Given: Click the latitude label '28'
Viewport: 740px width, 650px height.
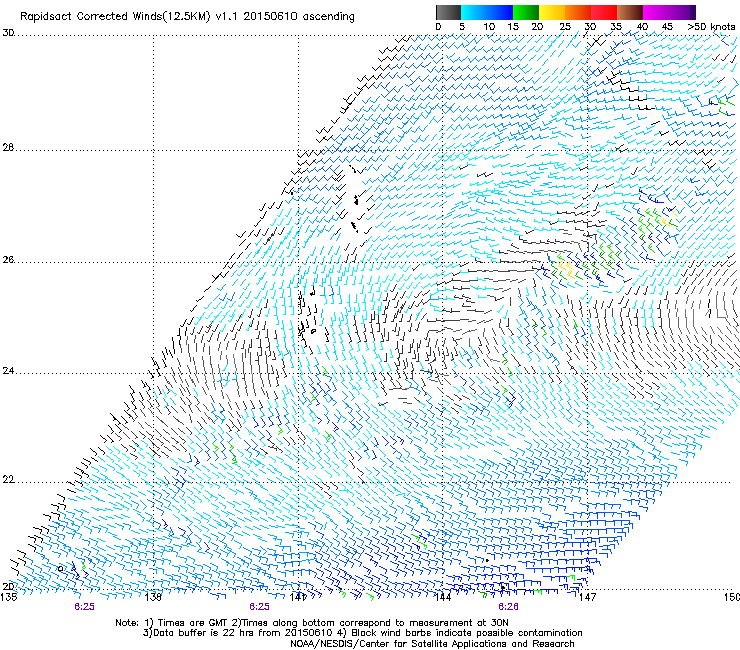Looking at the screenshot, I should (x=8, y=148).
